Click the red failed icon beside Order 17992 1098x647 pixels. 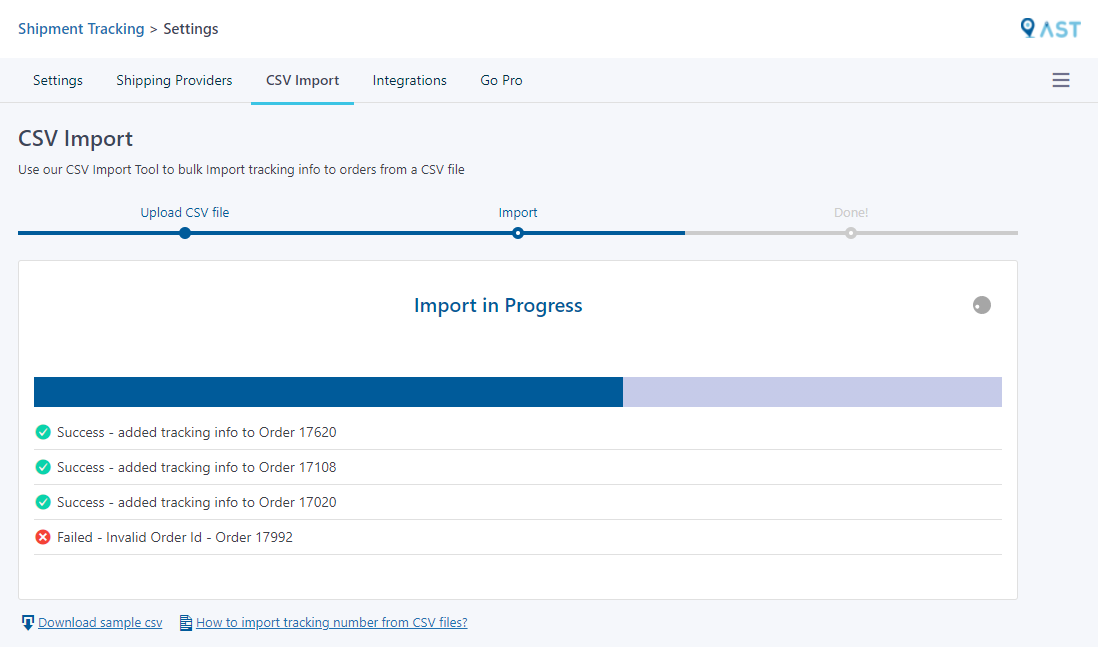pos(42,537)
